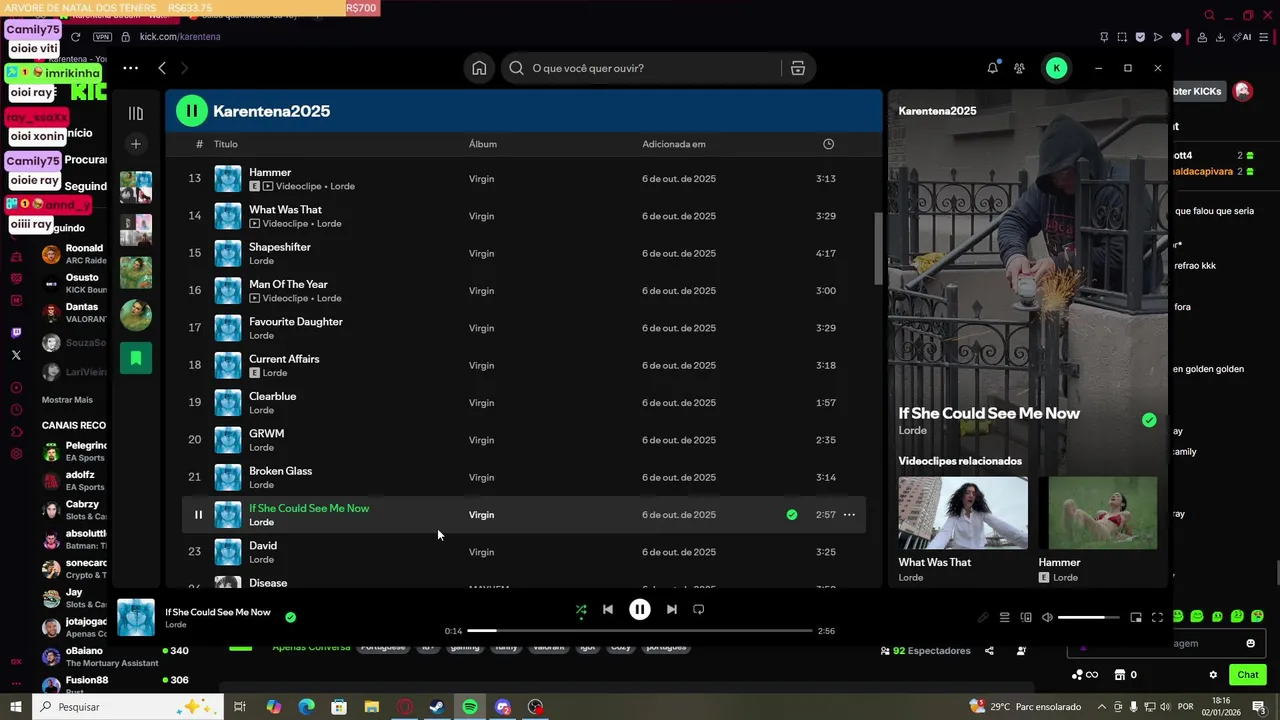1280x720 pixels.
Task: Pause track 22 from its row
Action: click(x=198, y=515)
